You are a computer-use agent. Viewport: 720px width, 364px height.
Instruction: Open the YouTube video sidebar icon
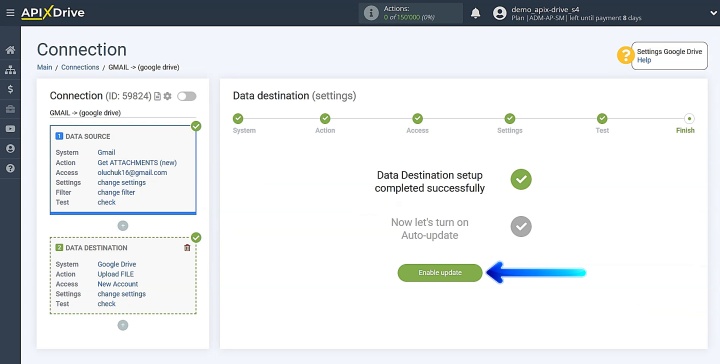[10, 129]
